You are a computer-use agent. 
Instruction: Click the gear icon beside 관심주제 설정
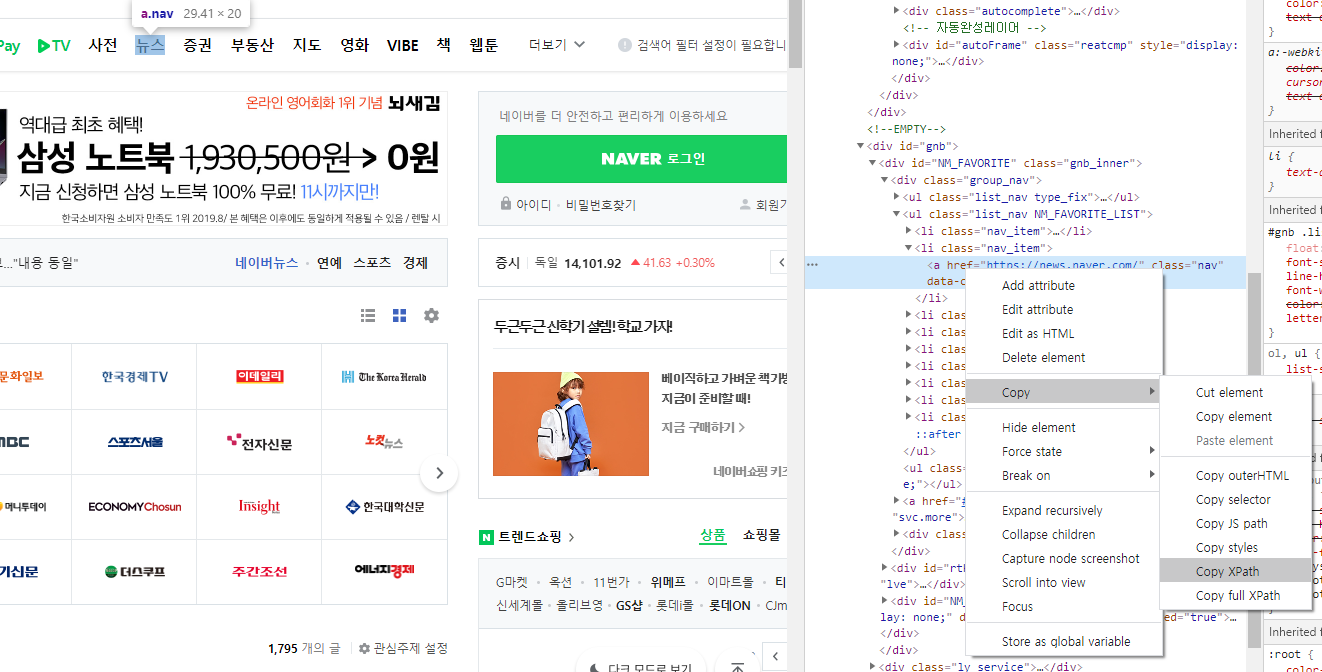pos(364,648)
